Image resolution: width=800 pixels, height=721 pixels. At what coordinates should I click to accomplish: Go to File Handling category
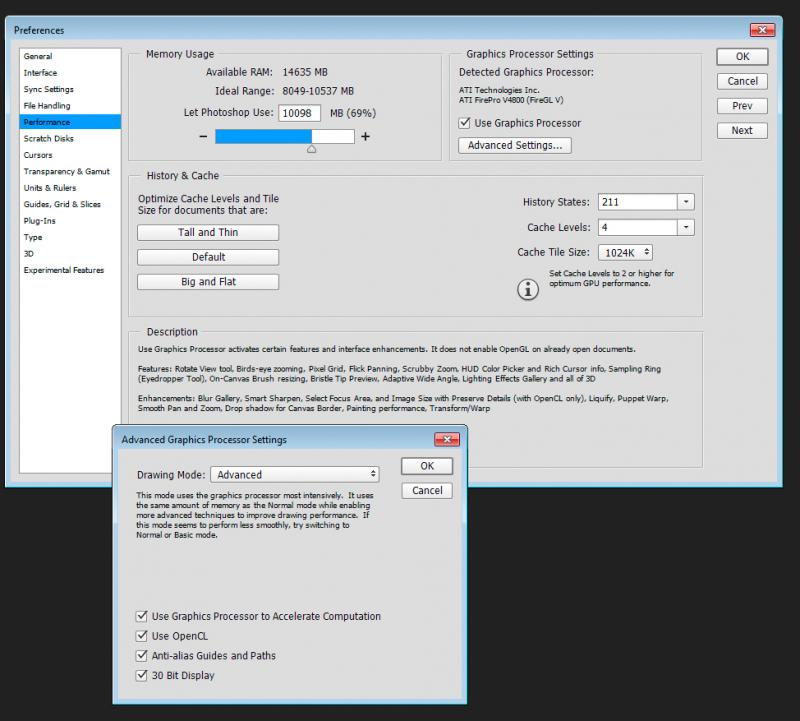pyautogui.click(x=70, y=106)
